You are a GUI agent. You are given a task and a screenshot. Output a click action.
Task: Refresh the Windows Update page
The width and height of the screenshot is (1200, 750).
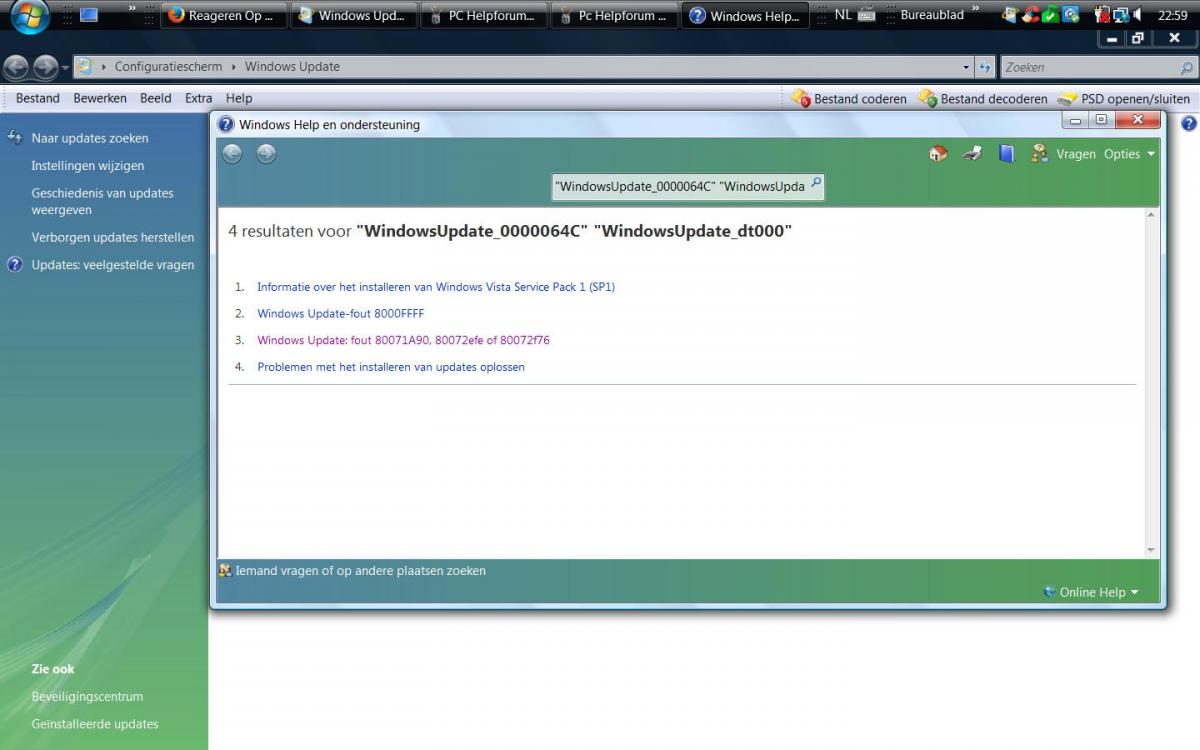tap(985, 67)
